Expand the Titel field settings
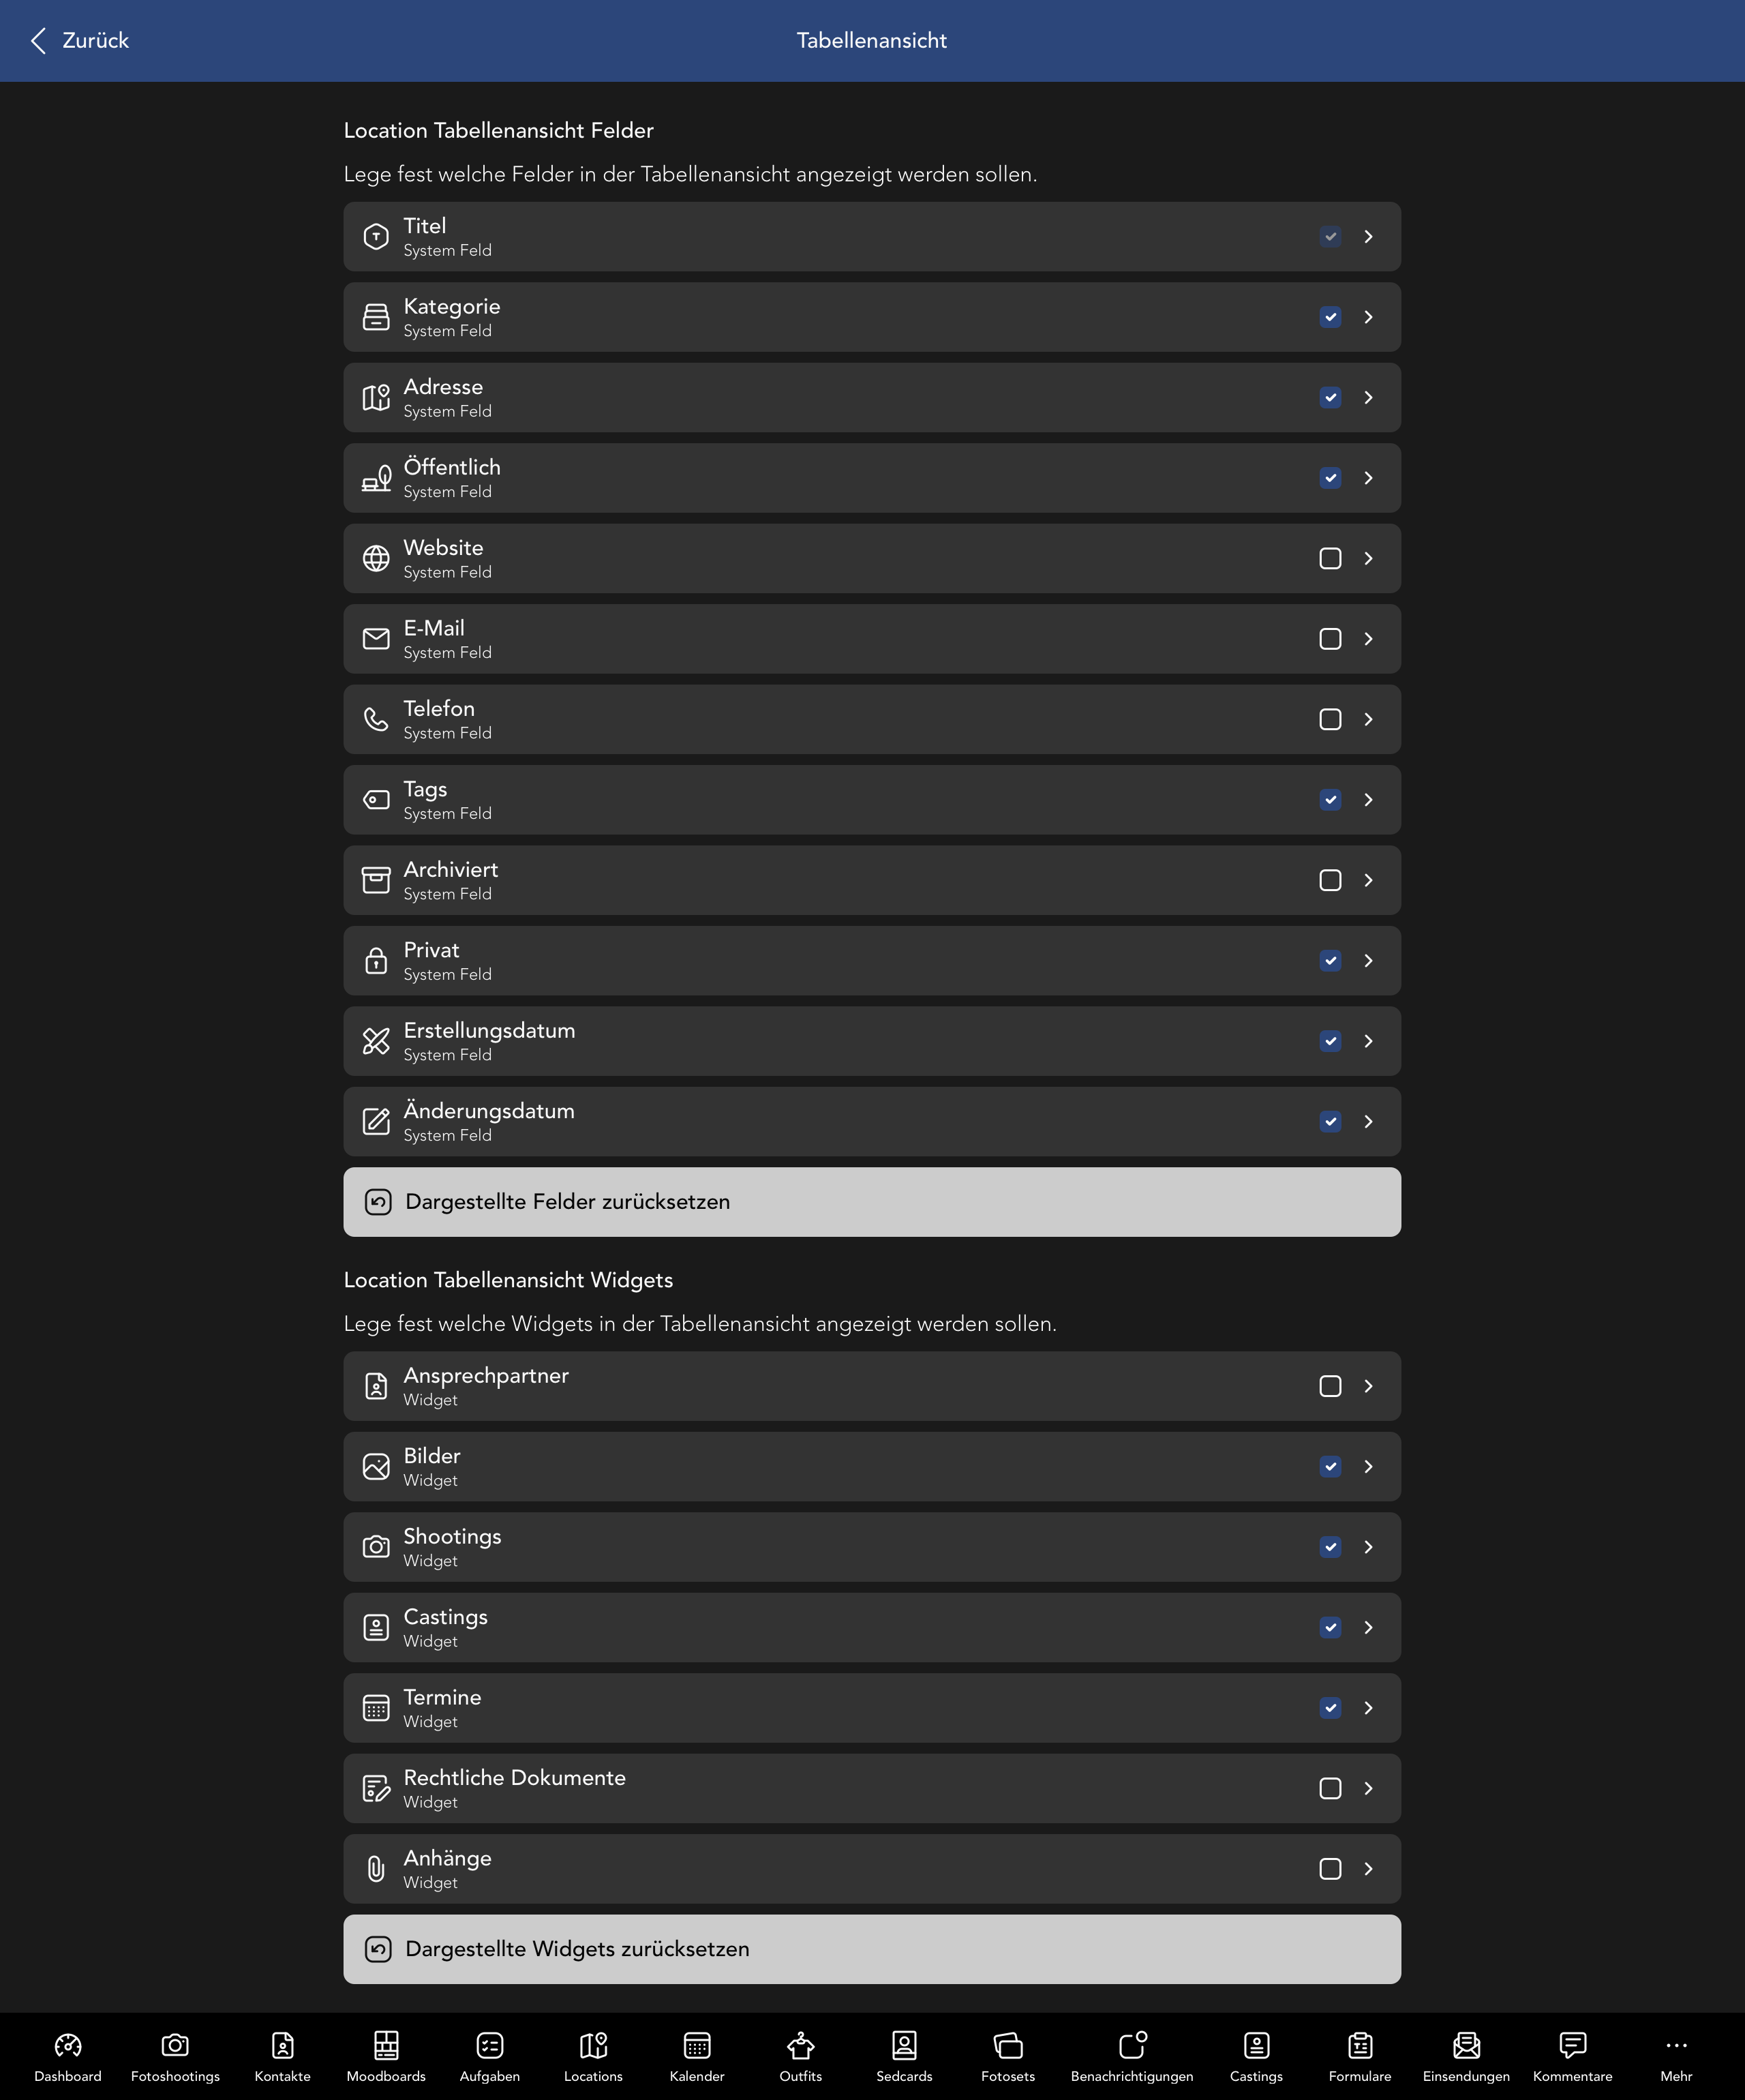The width and height of the screenshot is (1745, 2100). tap(1369, 237)
